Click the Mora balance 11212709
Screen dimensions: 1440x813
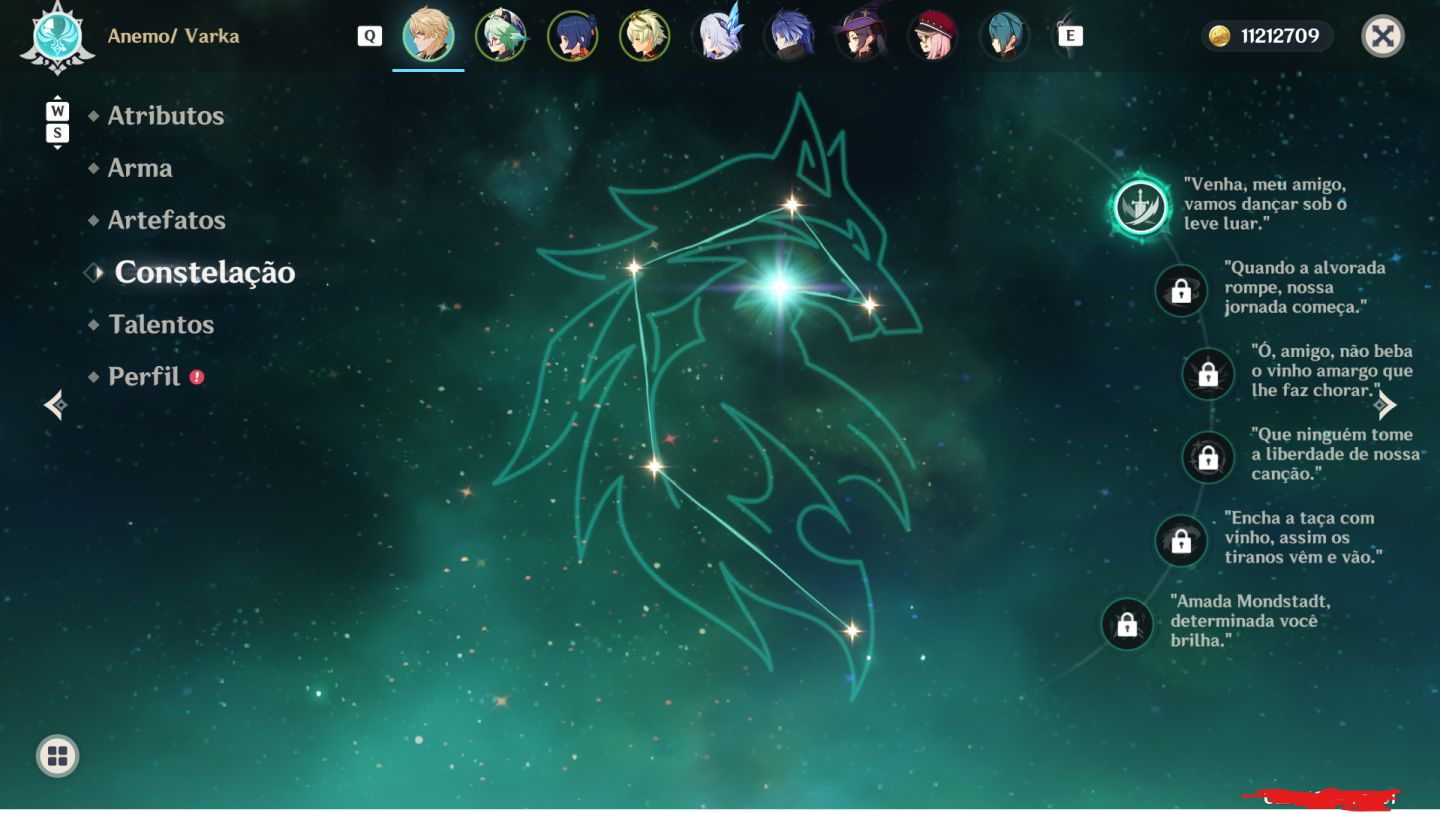point(1267,37)
